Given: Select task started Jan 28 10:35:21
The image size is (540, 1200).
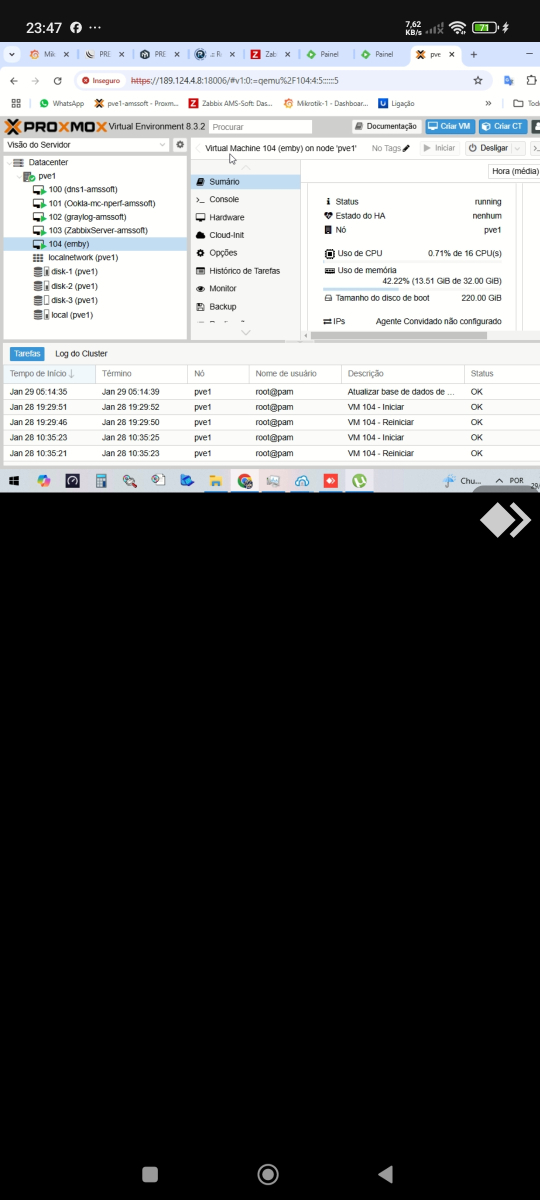Looking at the screenshot, I should 272,453.
